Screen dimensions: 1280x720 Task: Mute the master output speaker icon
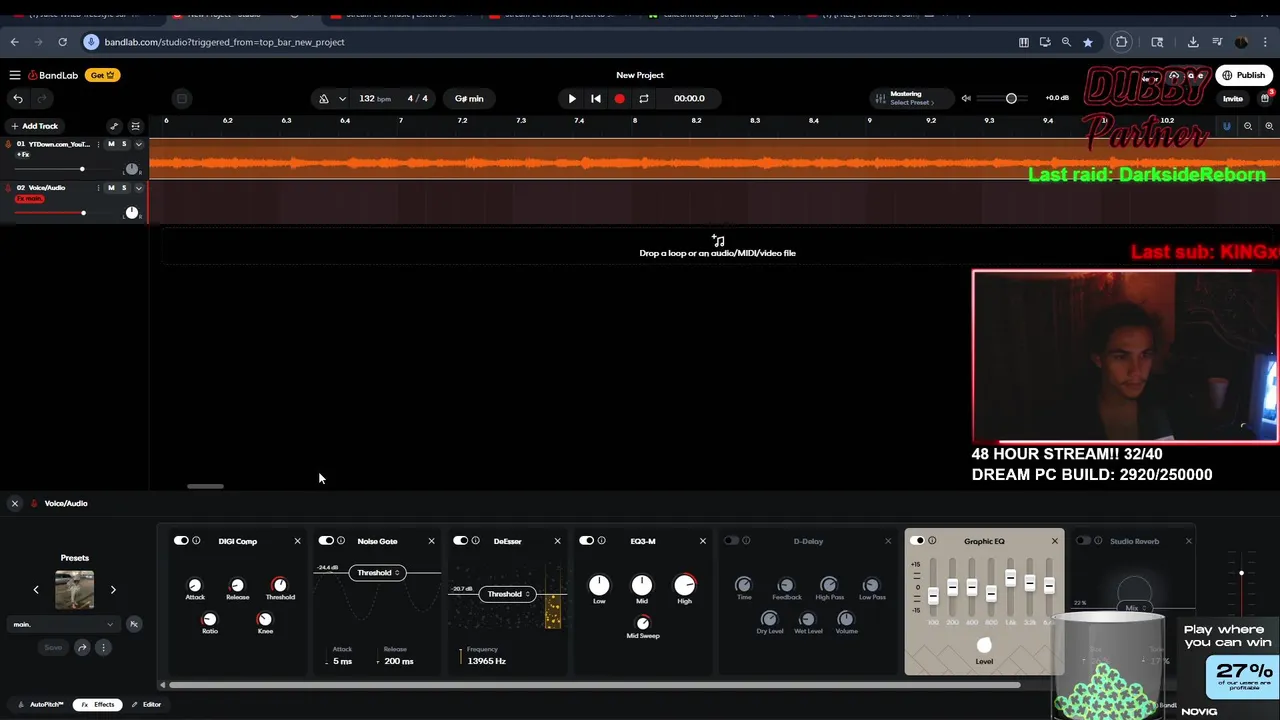(x=966, y=98)
